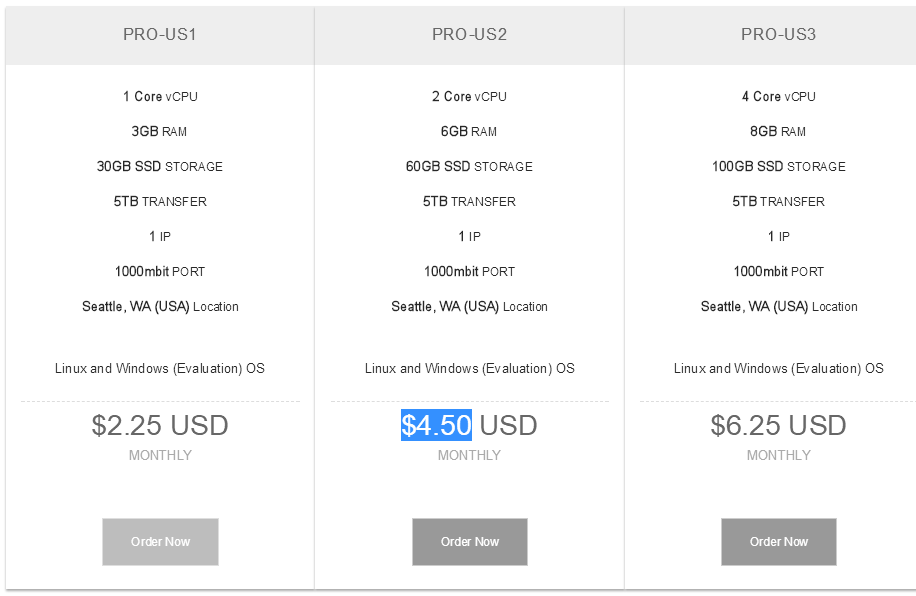Click the $6.25 USD price
The image size is (916, 596).
point(778,425)
